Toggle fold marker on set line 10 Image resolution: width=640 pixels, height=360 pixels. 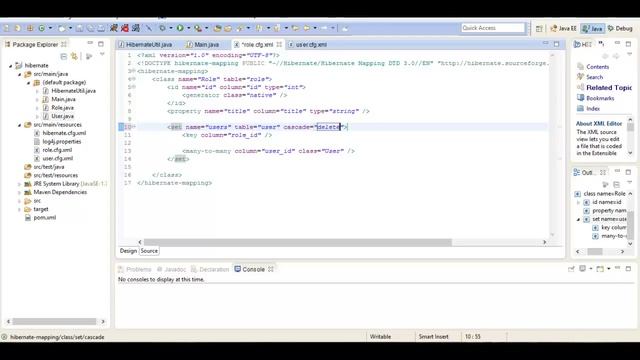click(134, 127)
